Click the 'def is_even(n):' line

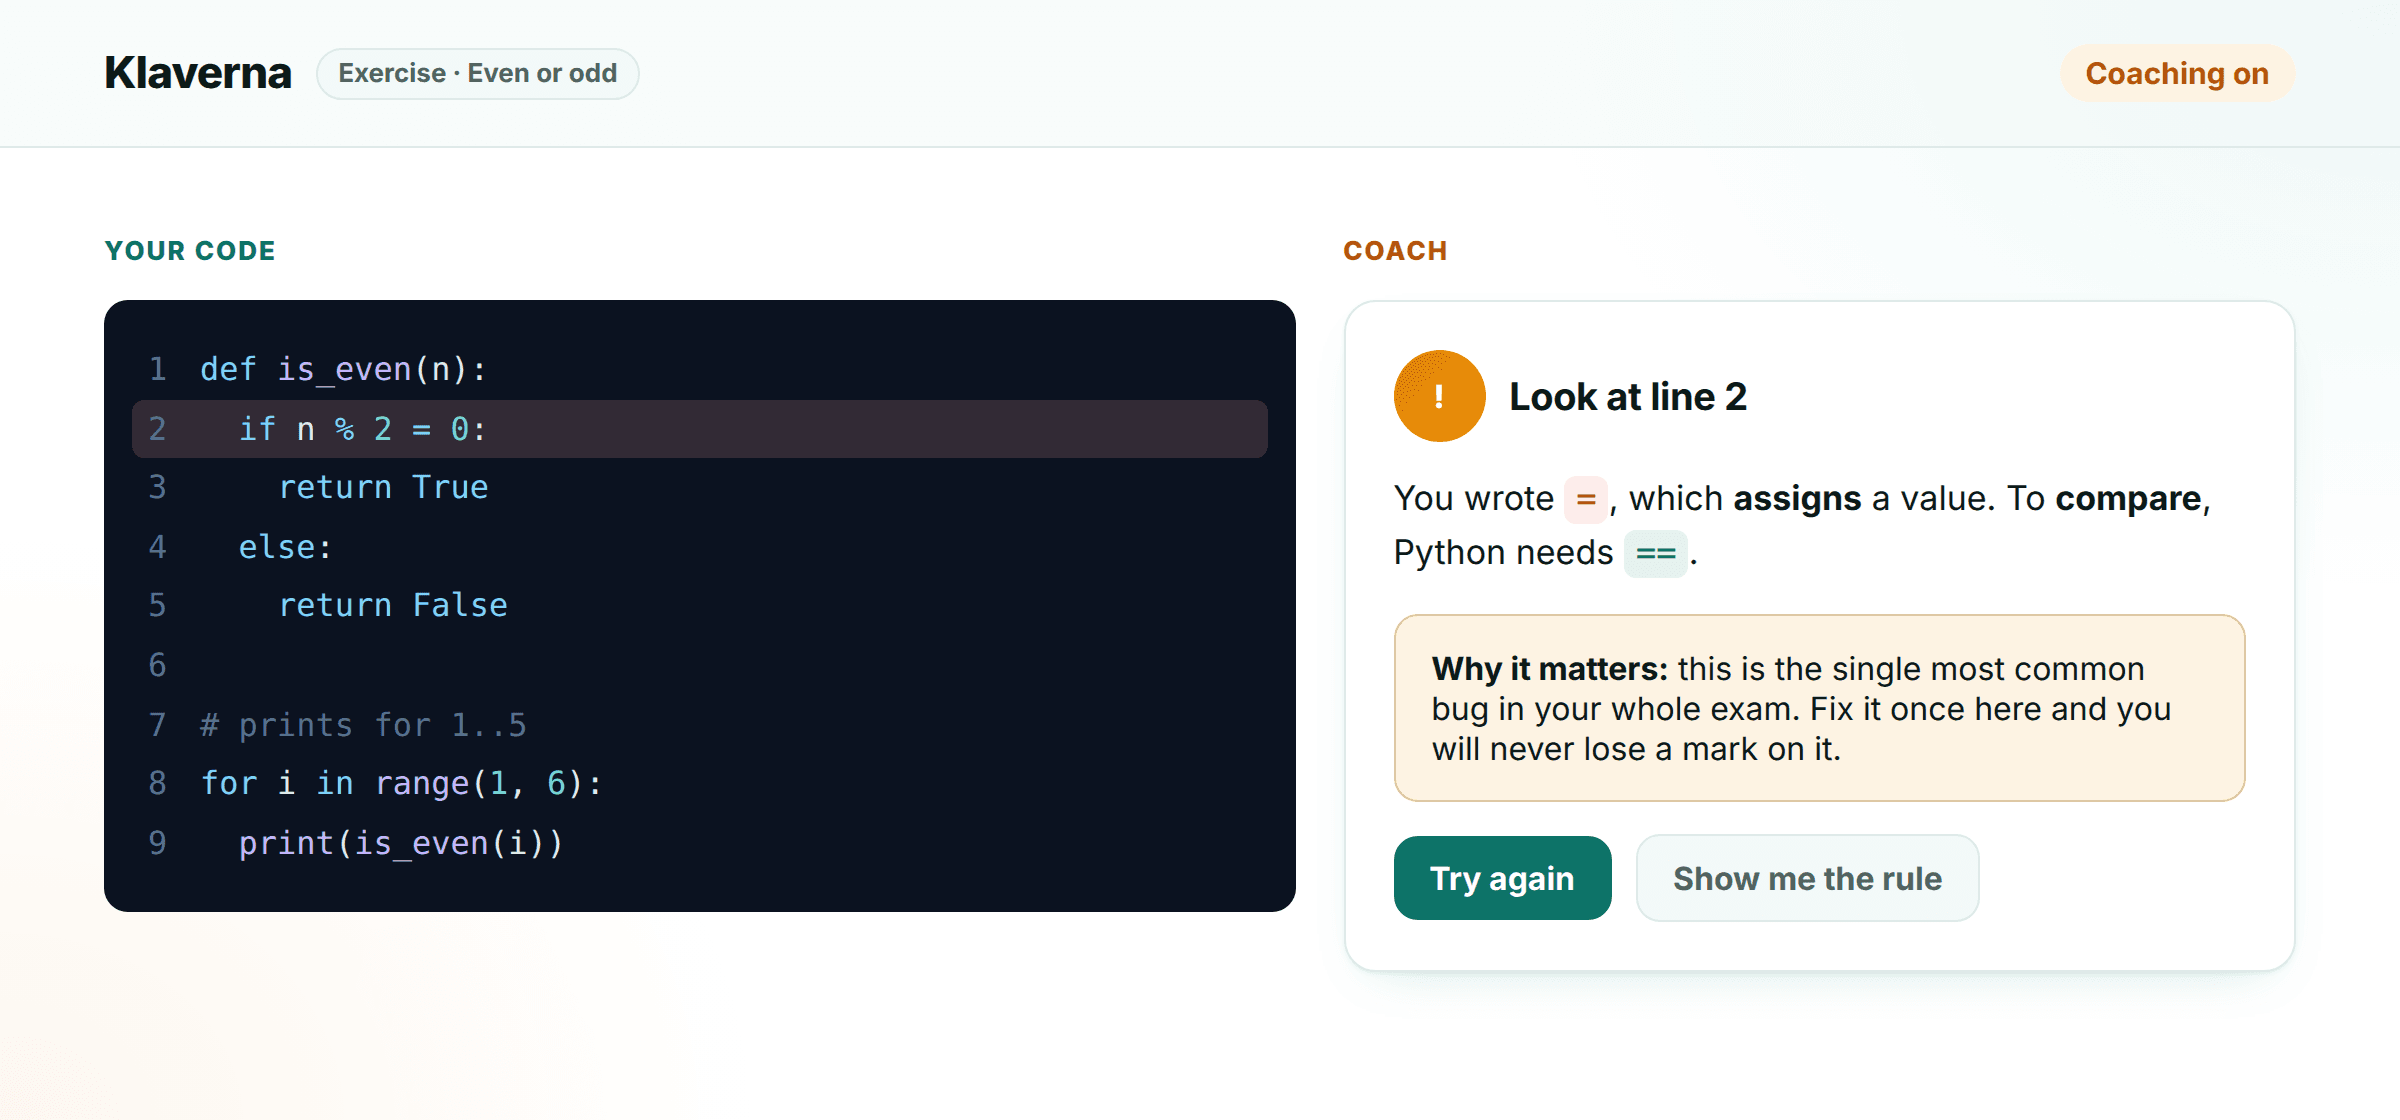(x=343, y=369)
